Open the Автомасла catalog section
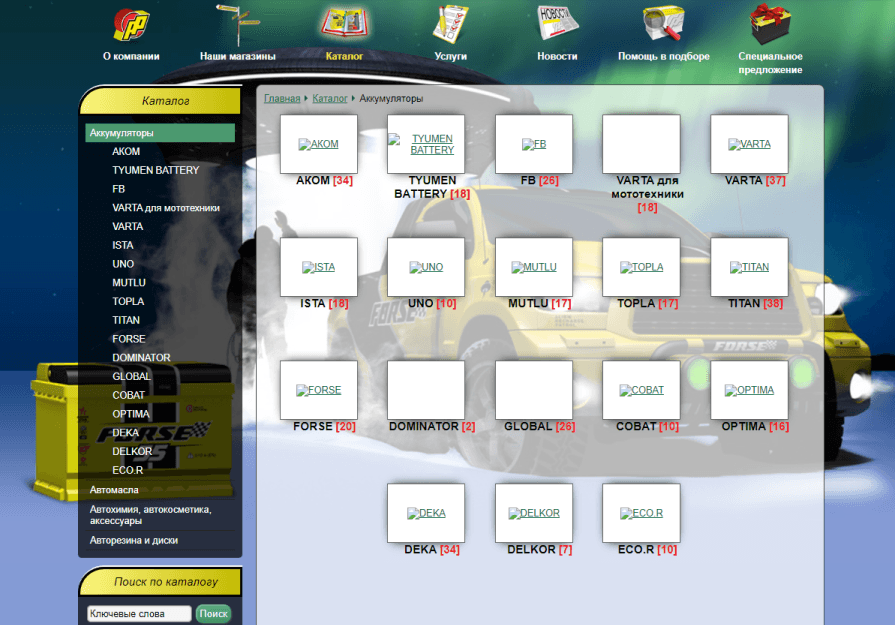 114,490
